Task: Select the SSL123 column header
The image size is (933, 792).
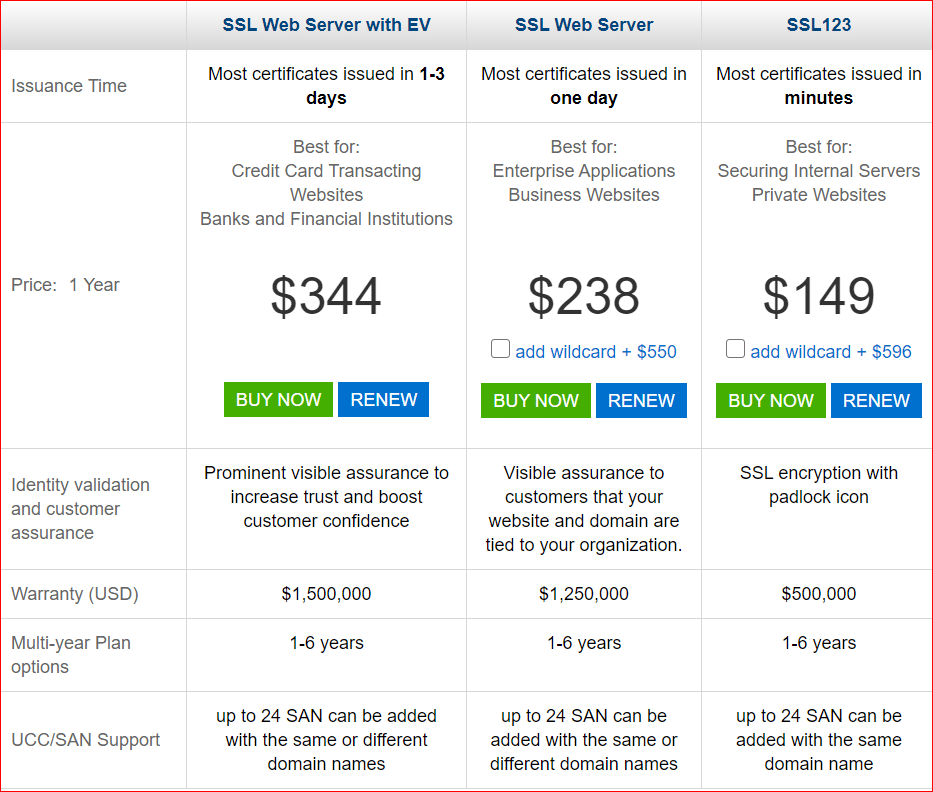Action: point(818,25)
